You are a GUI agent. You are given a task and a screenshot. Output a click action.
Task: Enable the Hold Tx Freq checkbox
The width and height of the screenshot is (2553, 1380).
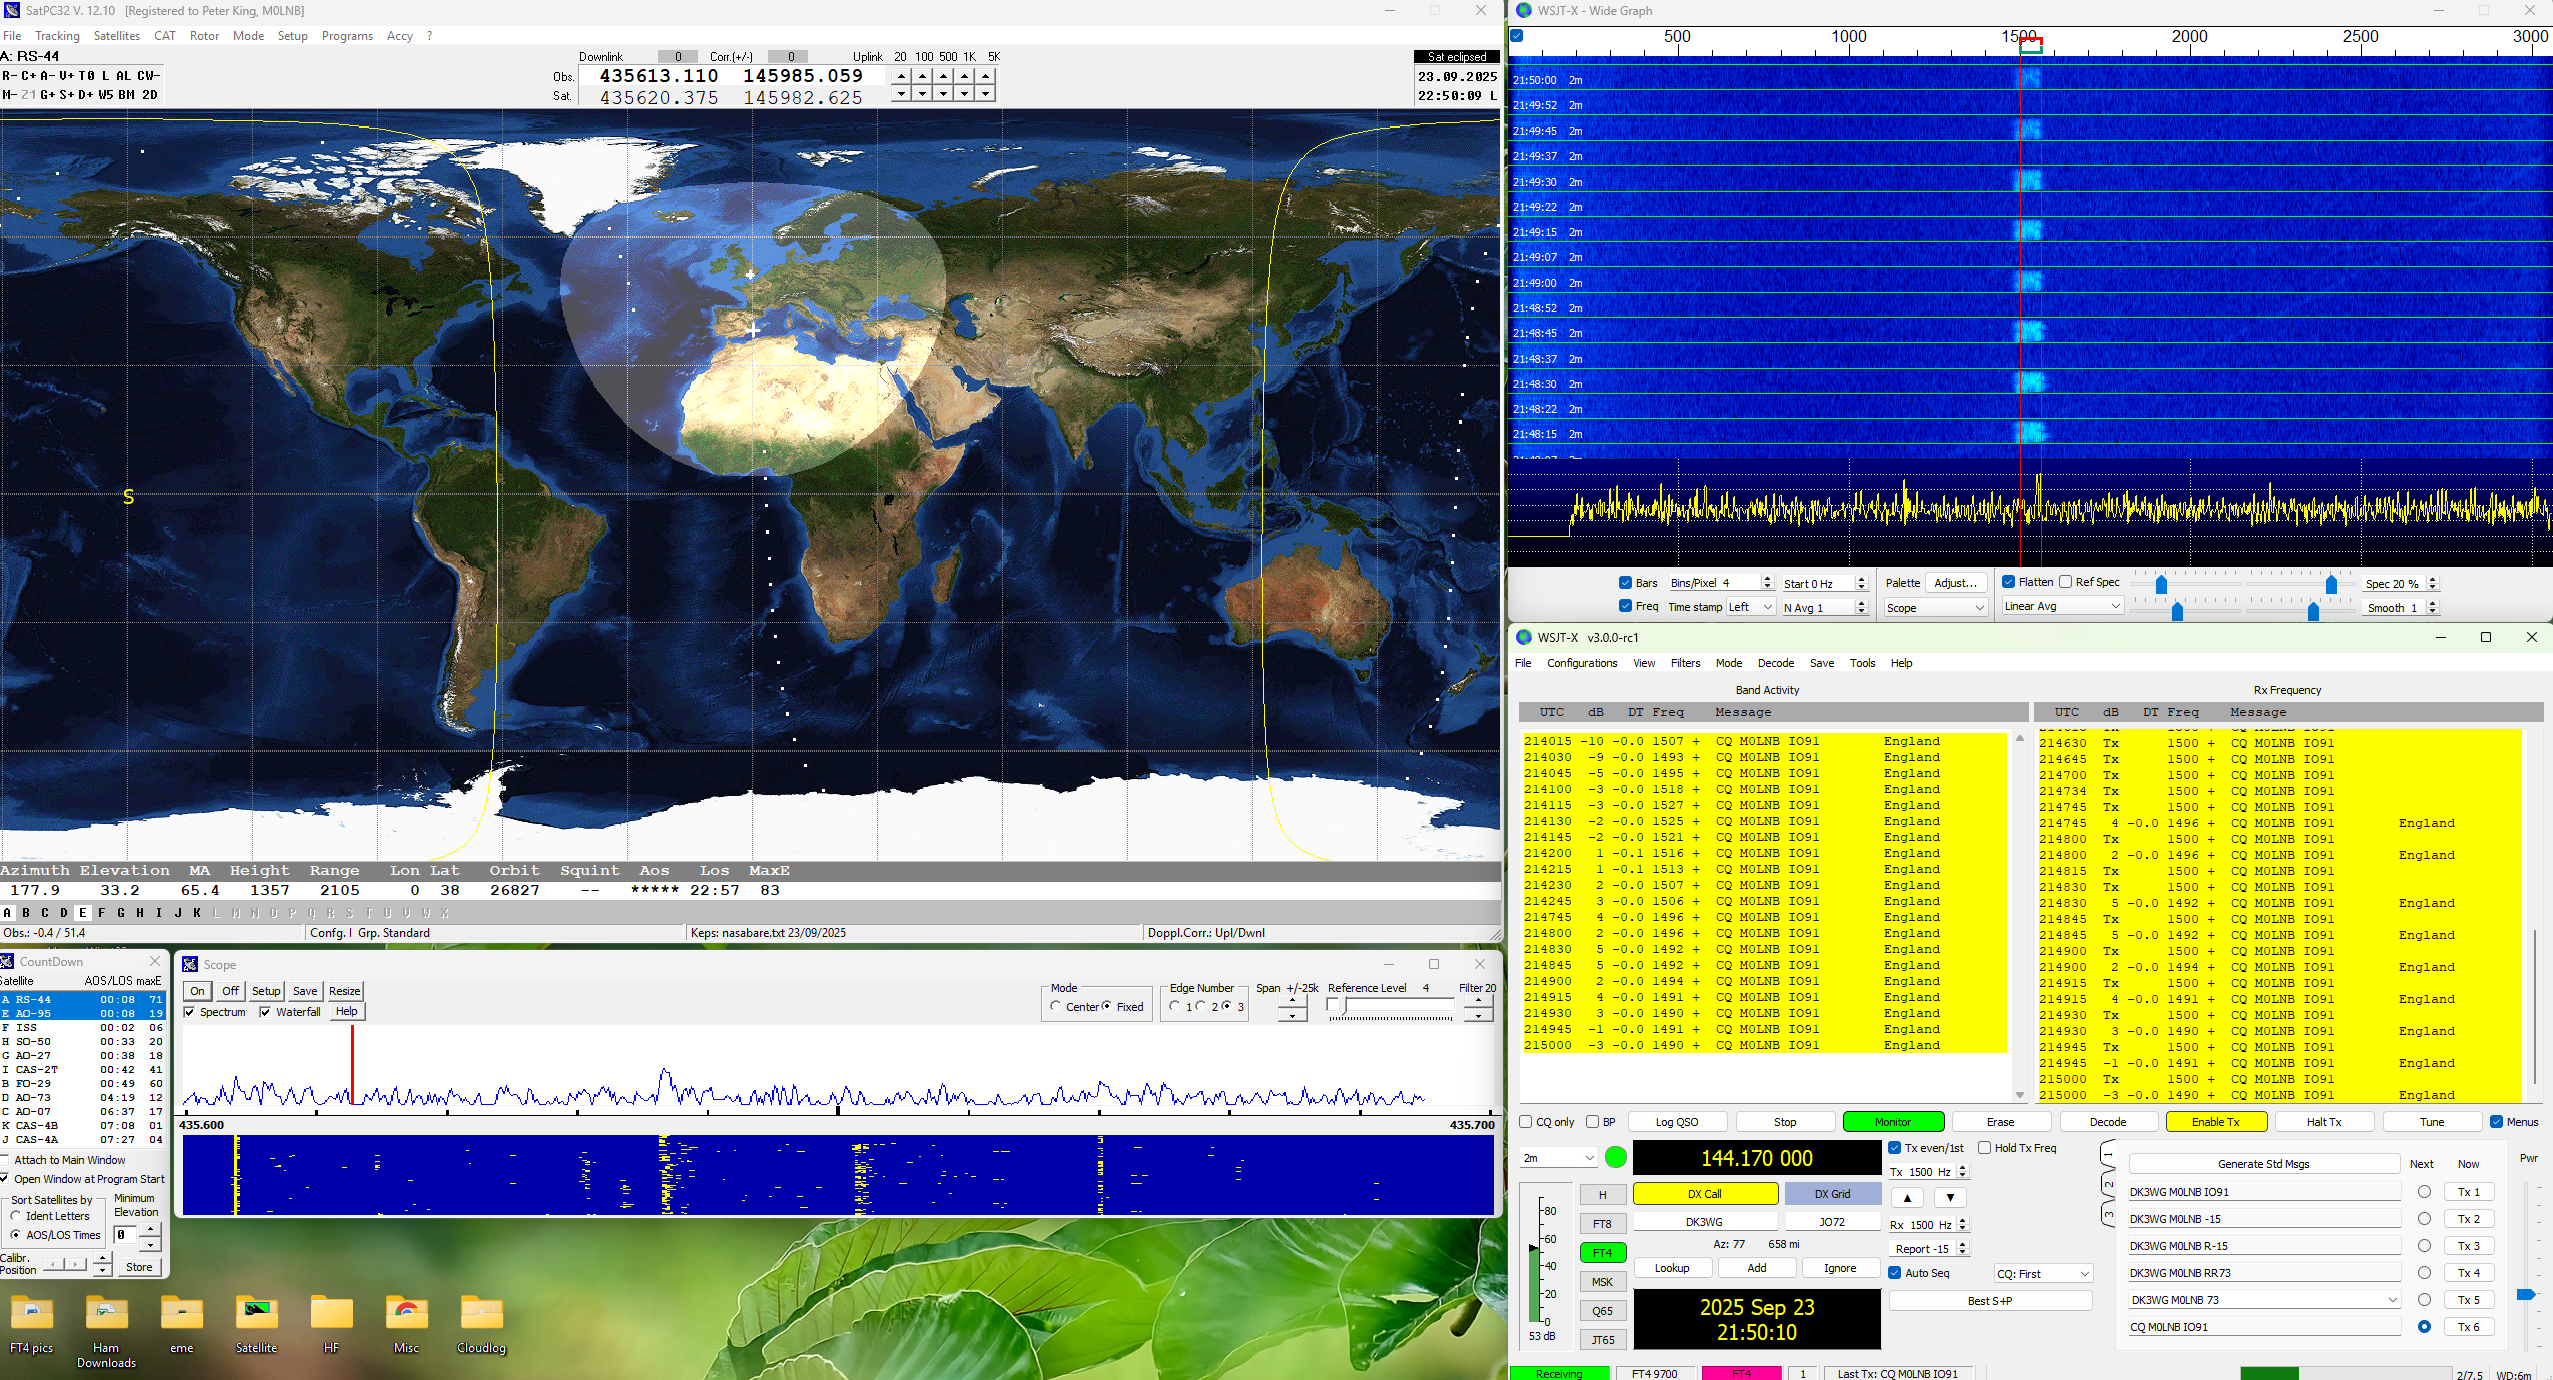(1985, 1148)
